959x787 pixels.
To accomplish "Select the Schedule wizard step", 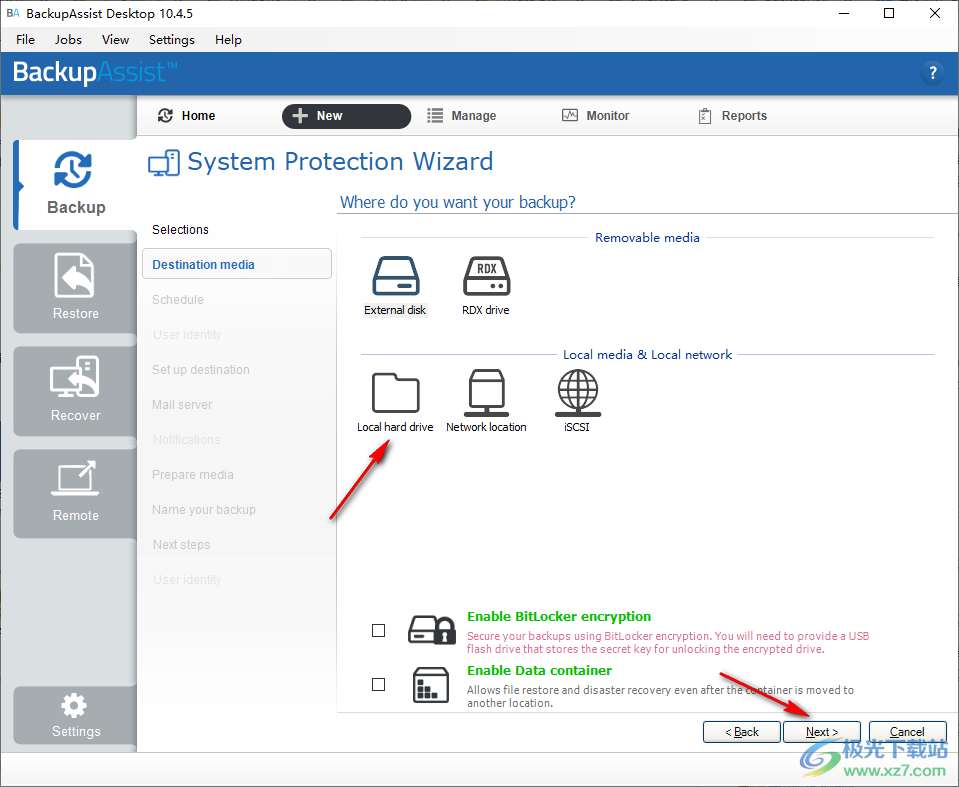I will [178, 300].
